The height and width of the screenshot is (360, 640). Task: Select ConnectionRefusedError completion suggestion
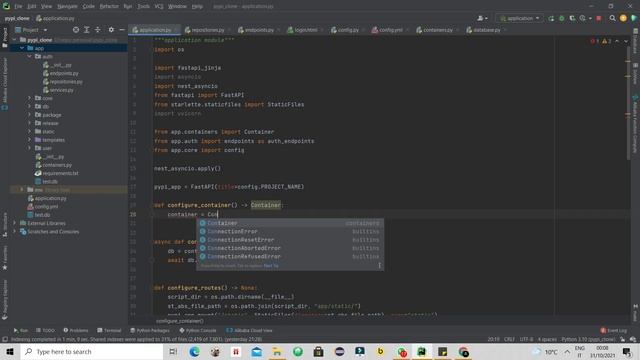[290, 256]
